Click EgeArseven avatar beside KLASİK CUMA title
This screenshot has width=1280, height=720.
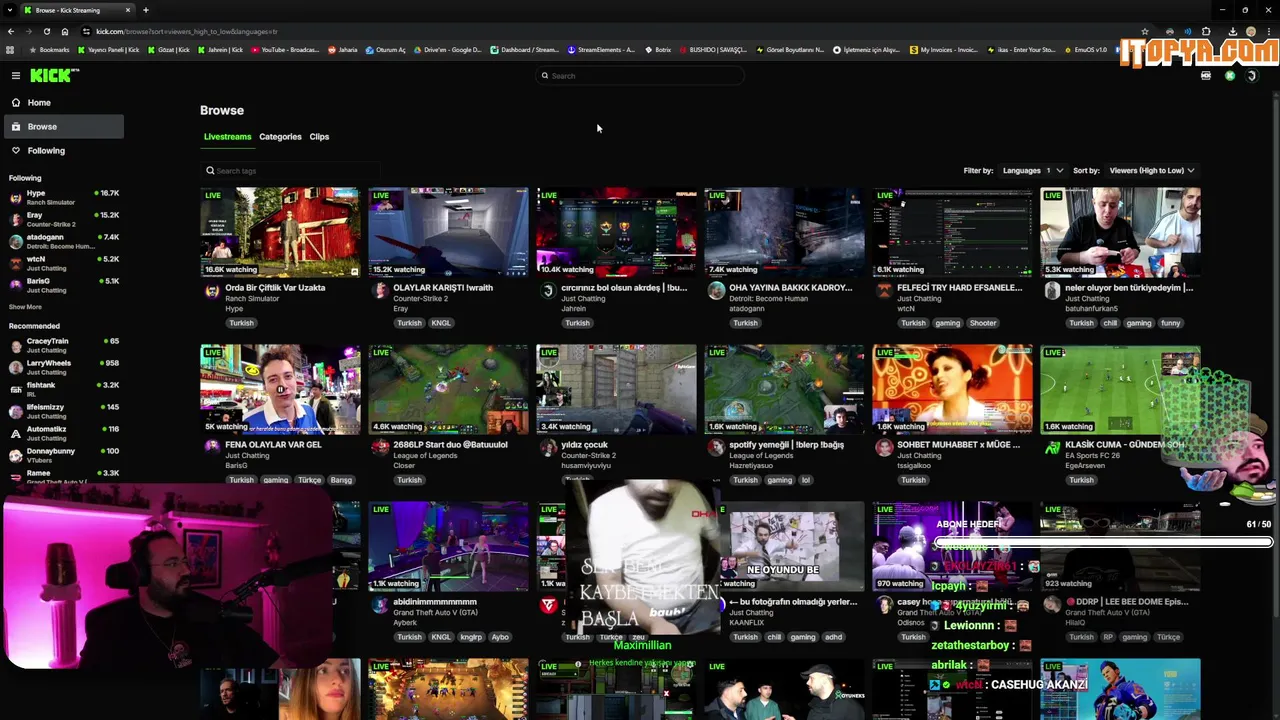click(x=1052, y=448)
